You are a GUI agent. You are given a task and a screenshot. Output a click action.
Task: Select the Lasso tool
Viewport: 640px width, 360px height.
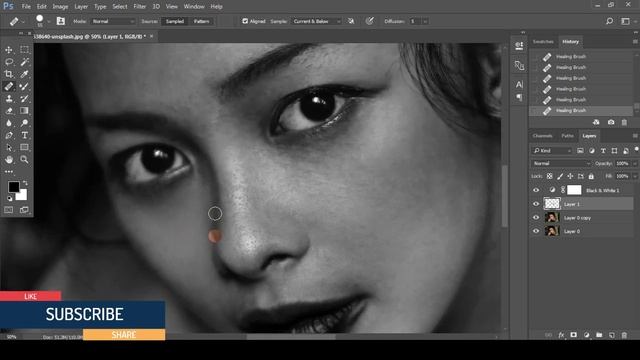[9, 62]
